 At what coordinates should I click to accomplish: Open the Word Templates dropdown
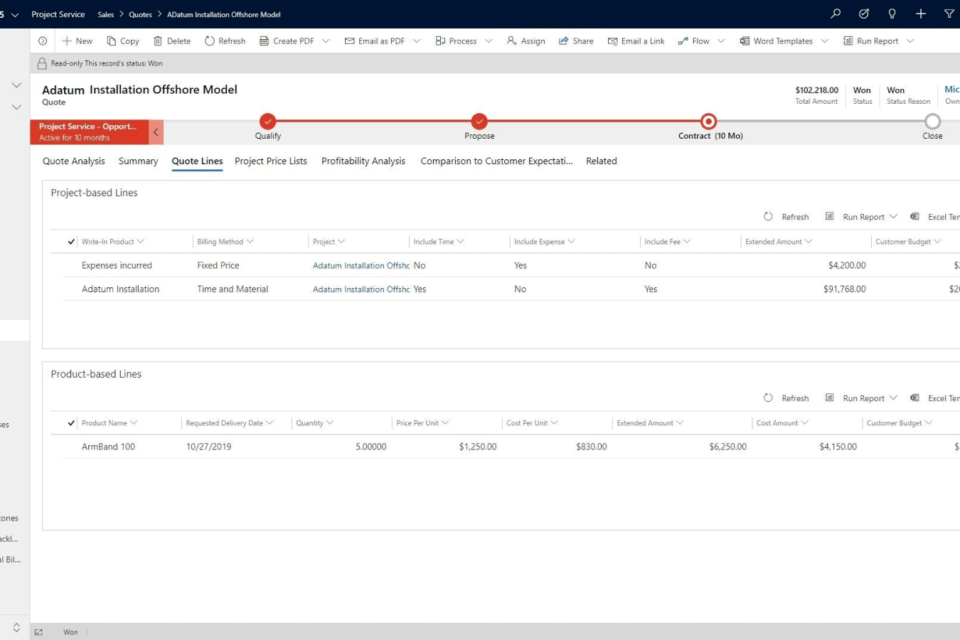tap(824, 41)
